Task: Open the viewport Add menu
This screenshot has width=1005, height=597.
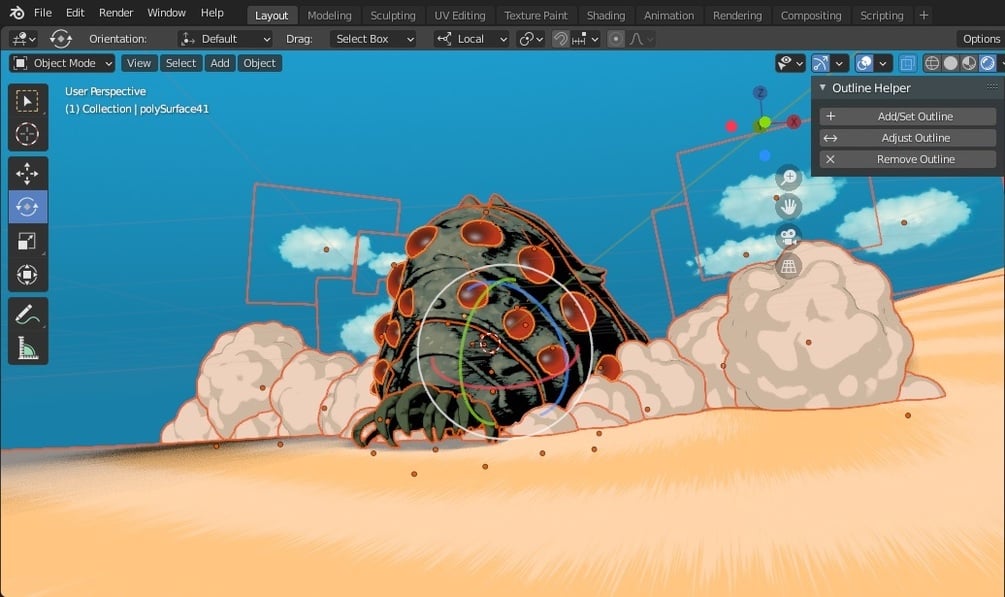Action: [220, 63]
